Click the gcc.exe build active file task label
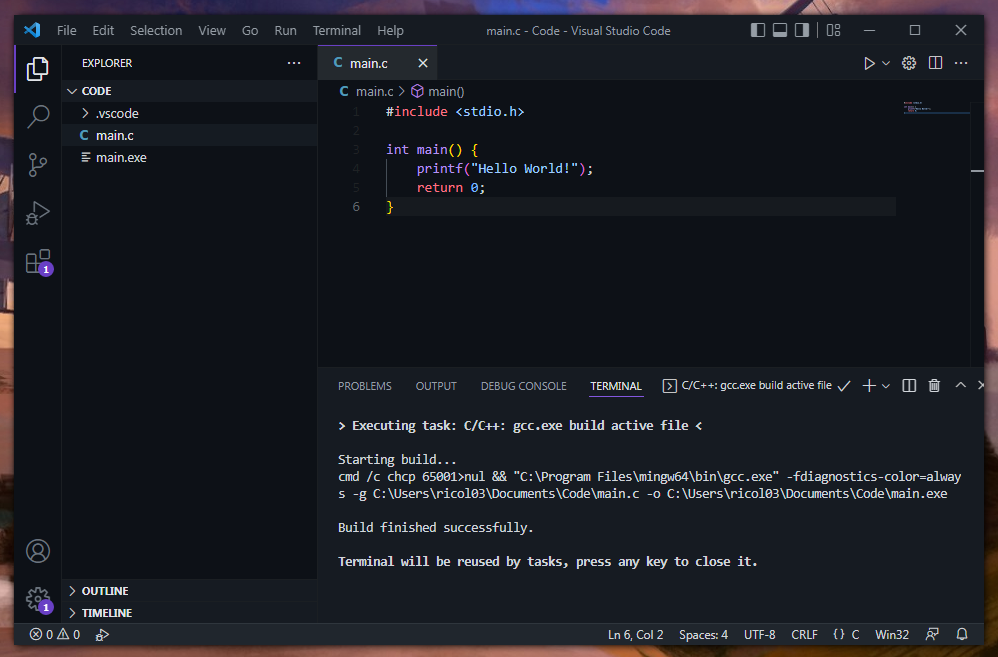The width and height of the screenshot is (998, 657). click(756, 385)
